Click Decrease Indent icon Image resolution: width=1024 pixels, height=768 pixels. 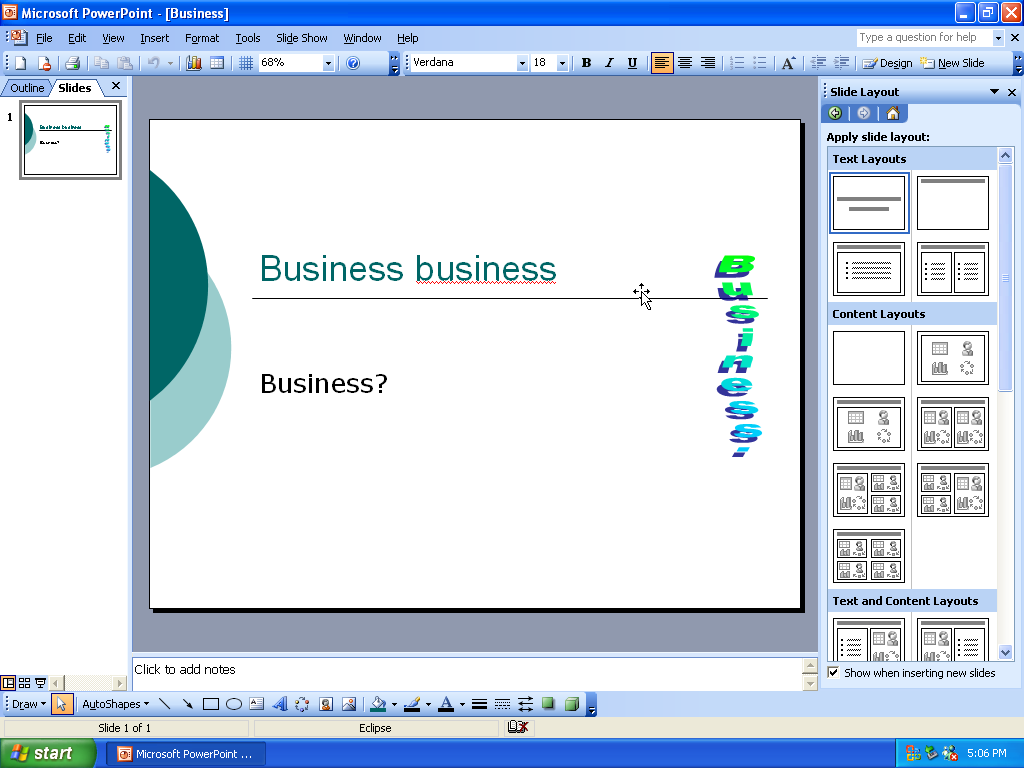pyautogui.click(x=818, y=63)
